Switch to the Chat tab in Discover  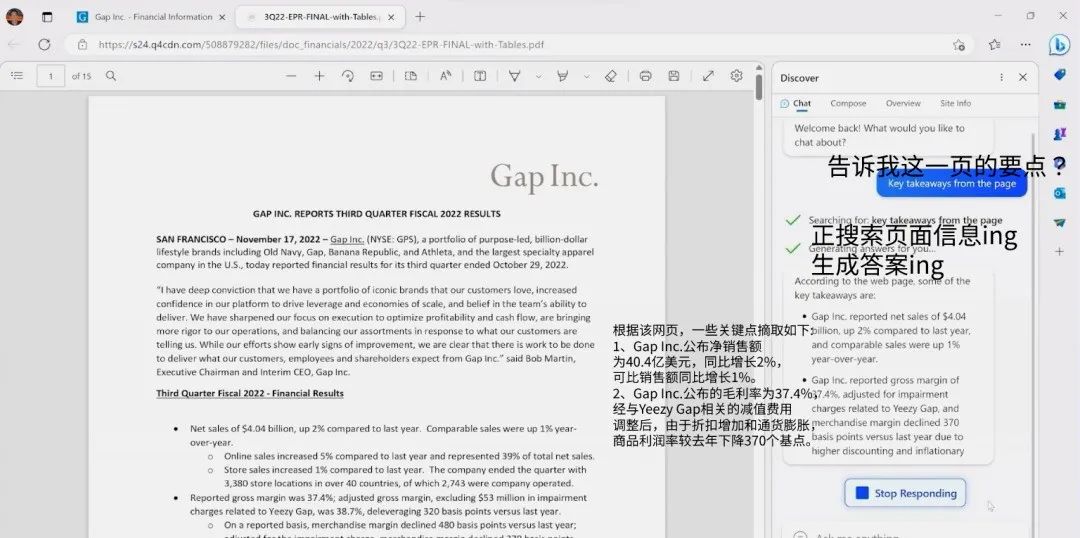[796, 103]
